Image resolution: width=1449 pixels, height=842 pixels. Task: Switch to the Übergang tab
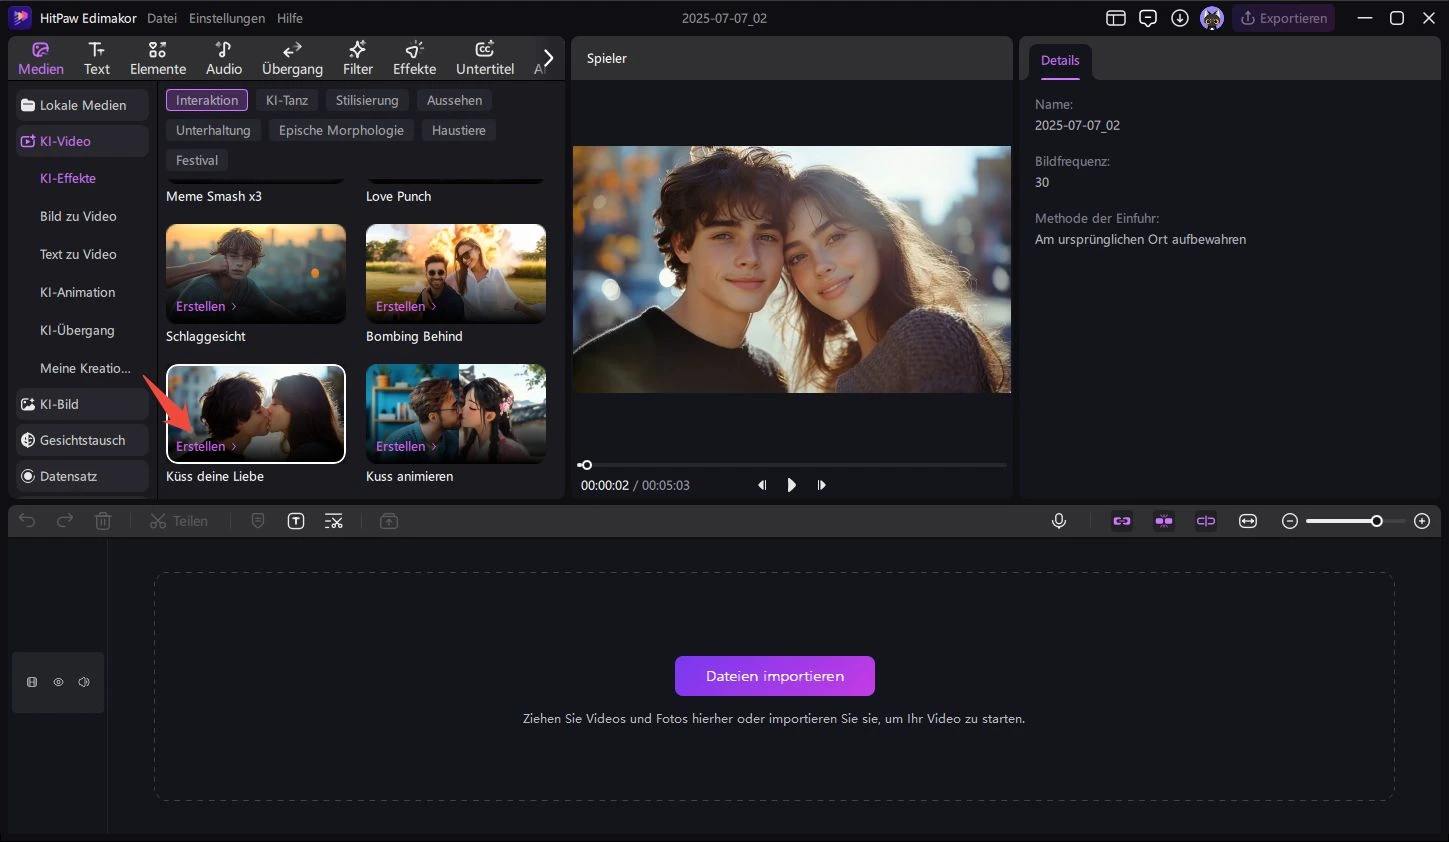point(292,59)
